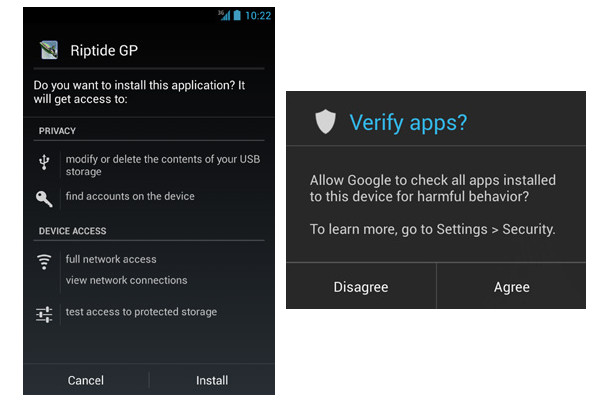Click the sliders icon for protected storage

click(x=44, y=314)
